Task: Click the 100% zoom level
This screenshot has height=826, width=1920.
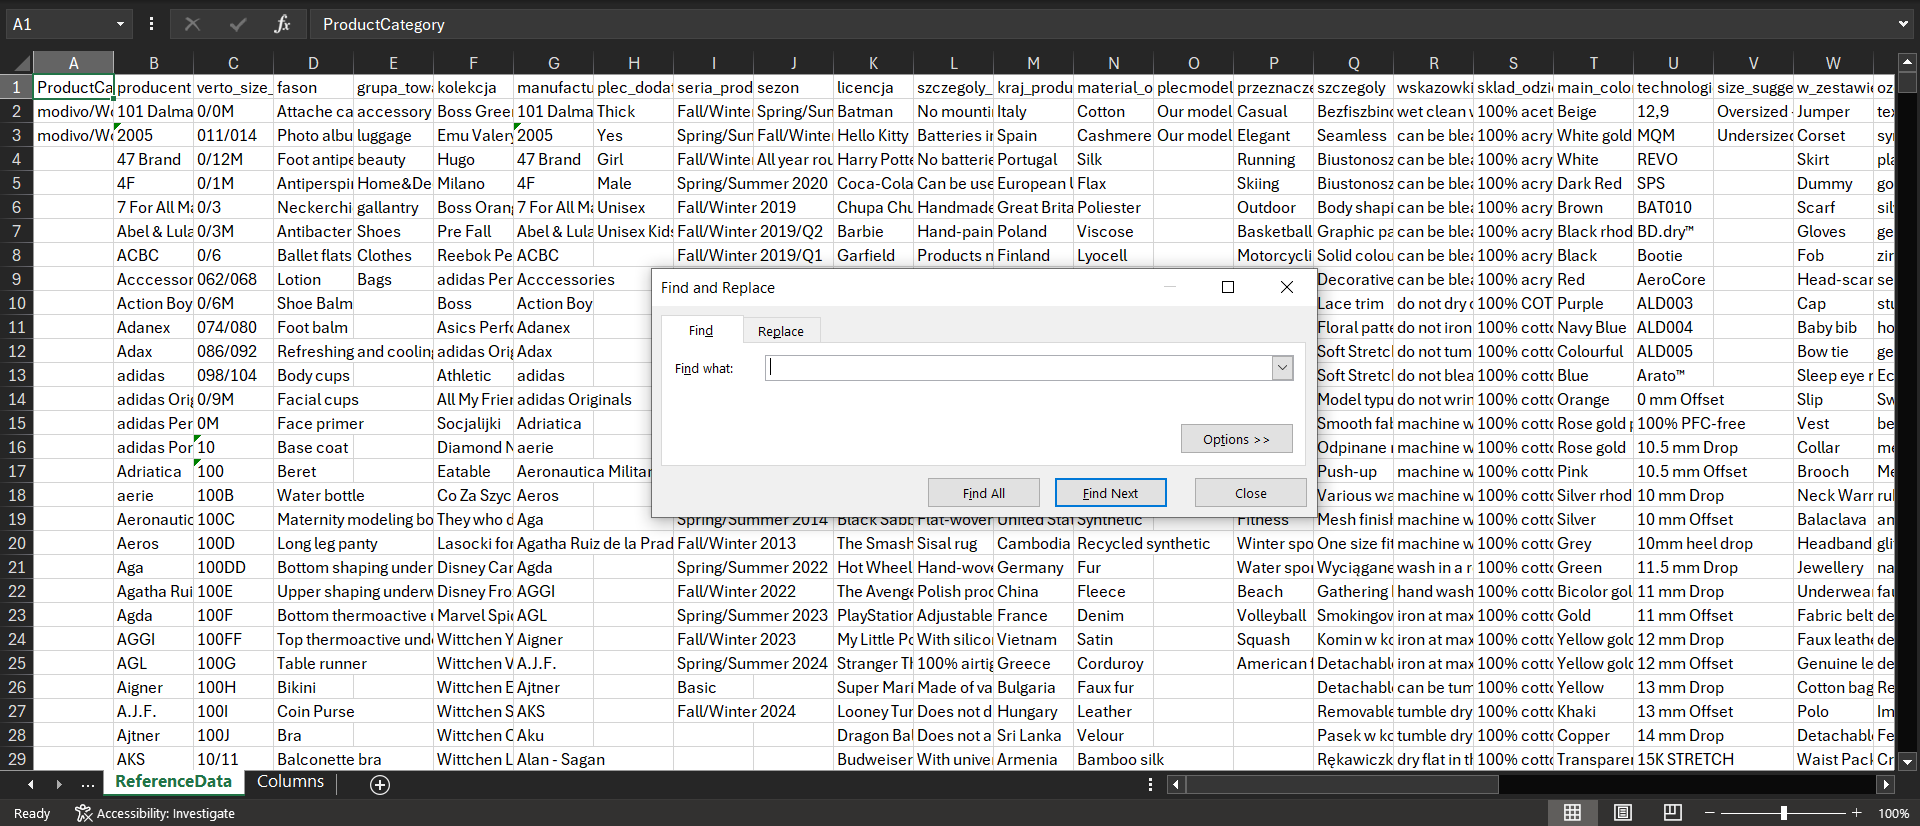Action: click(1893, 813)
